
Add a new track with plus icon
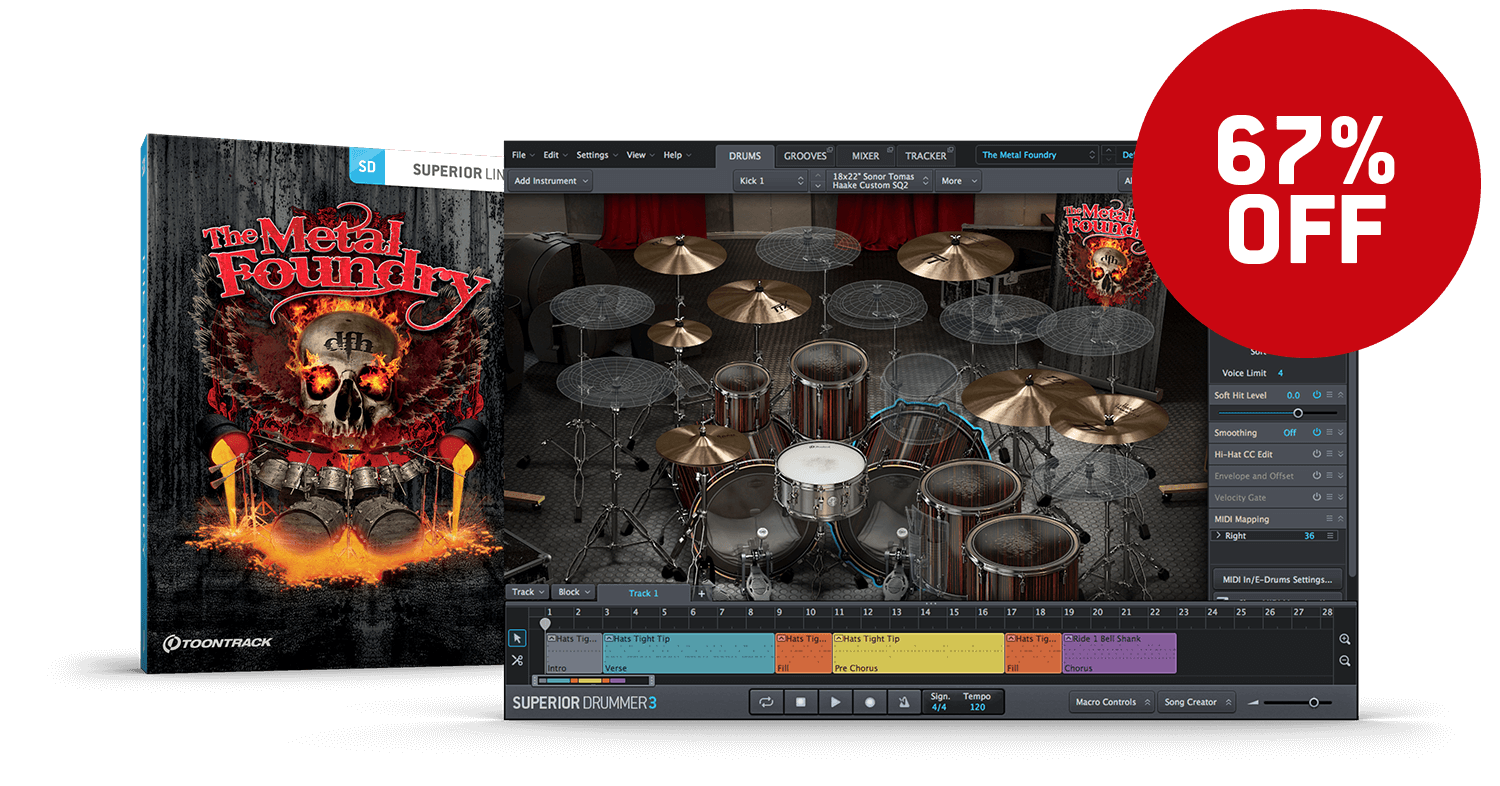coord(701,593)
